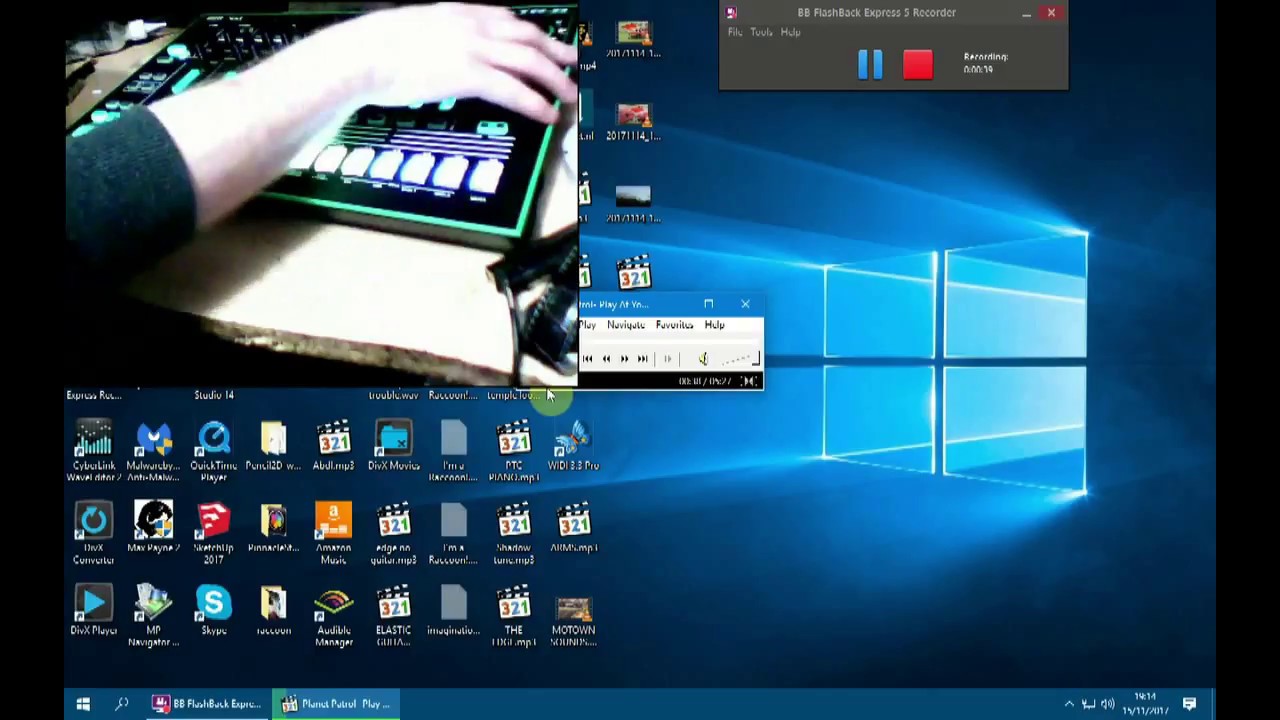Viewport: 1280px width, 720px height.
Task: Select CyberLink WaveEditor 2 desktop icon
Action: (94, 451)
